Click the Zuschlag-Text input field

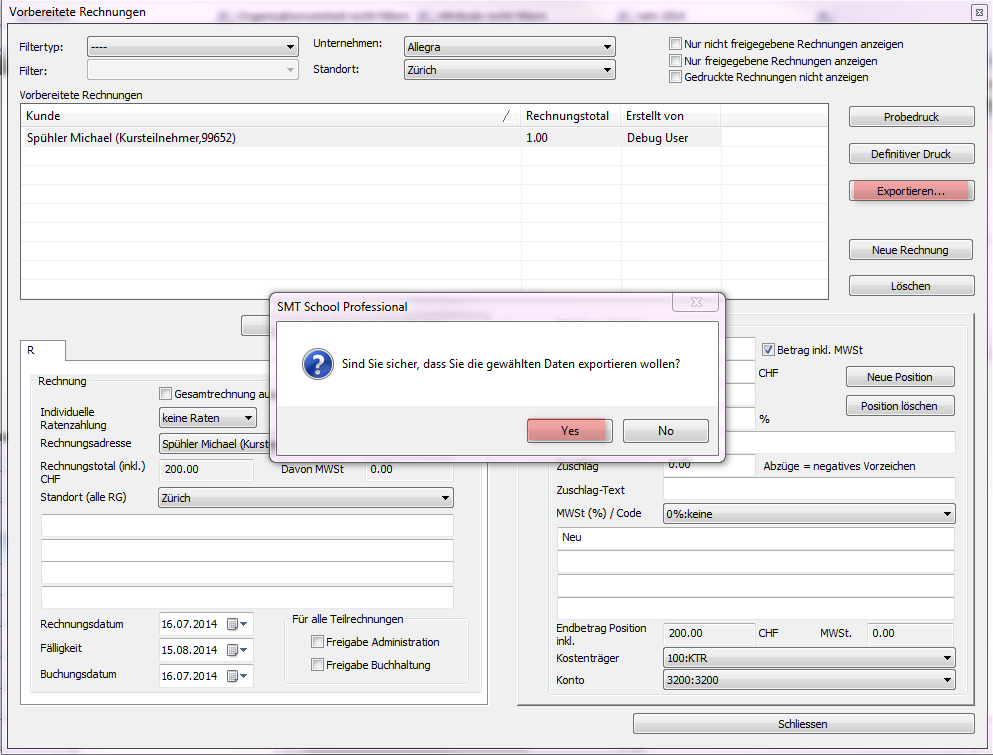[x=808, y=489]
